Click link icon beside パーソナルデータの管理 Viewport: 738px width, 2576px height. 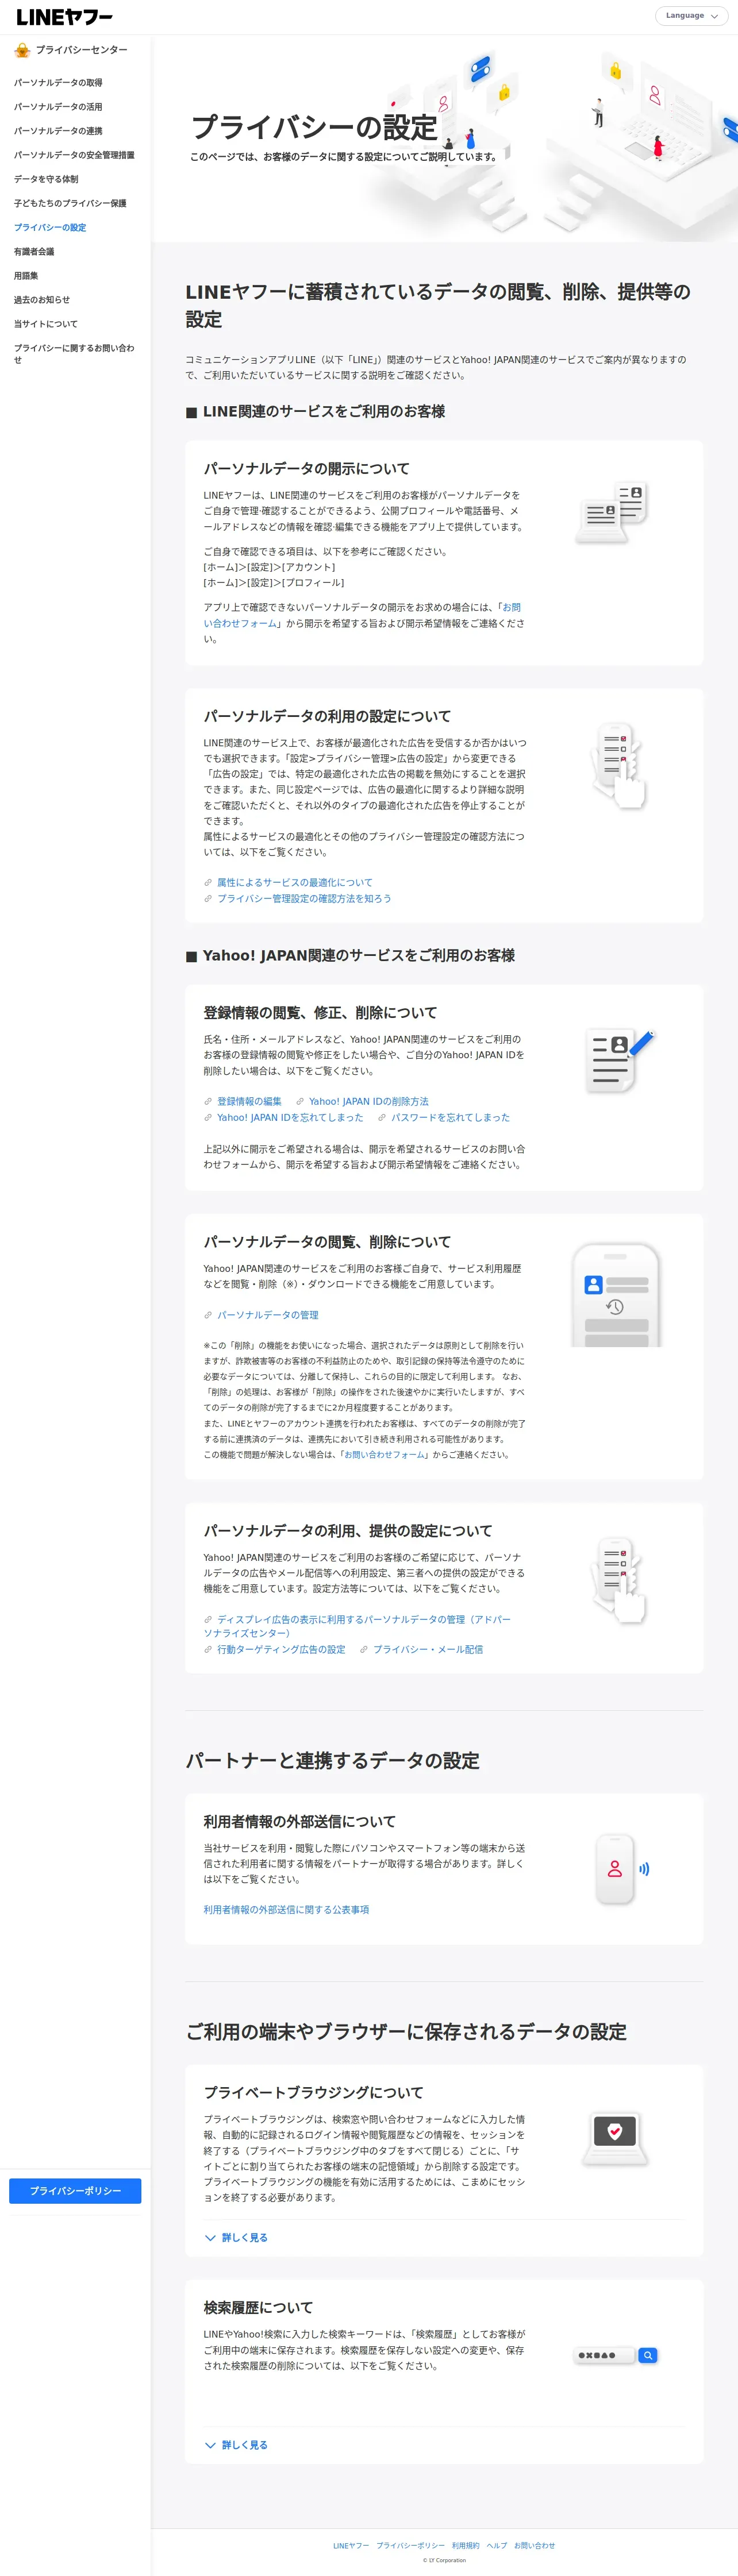coord(208,1315)
